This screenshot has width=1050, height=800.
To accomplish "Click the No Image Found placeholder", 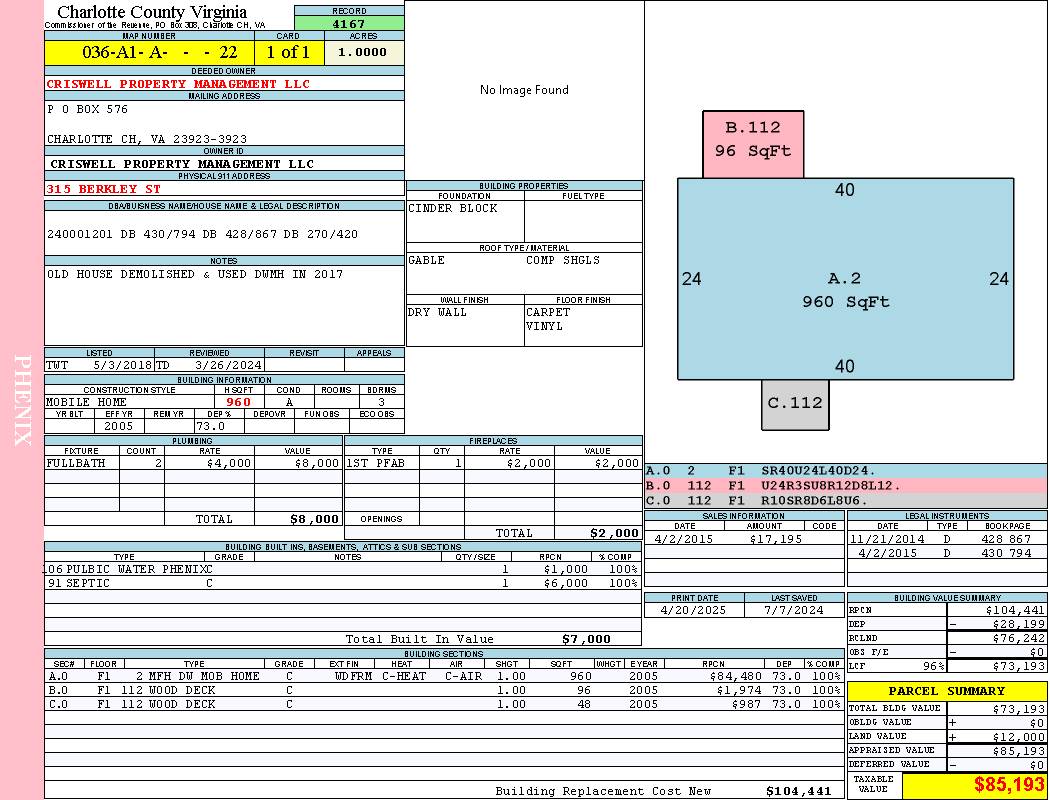I will pyautogui.click(x=524, y=90).
